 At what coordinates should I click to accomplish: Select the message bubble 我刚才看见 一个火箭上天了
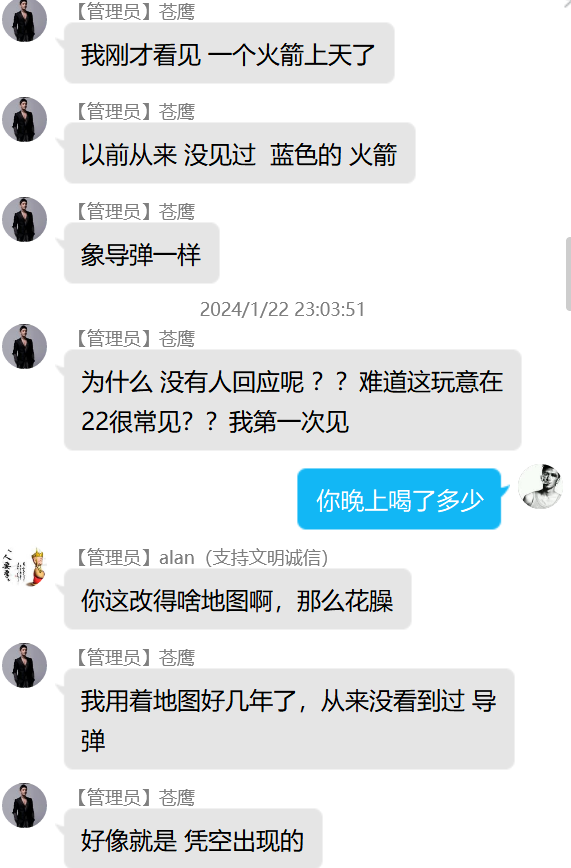coord(229,53)
